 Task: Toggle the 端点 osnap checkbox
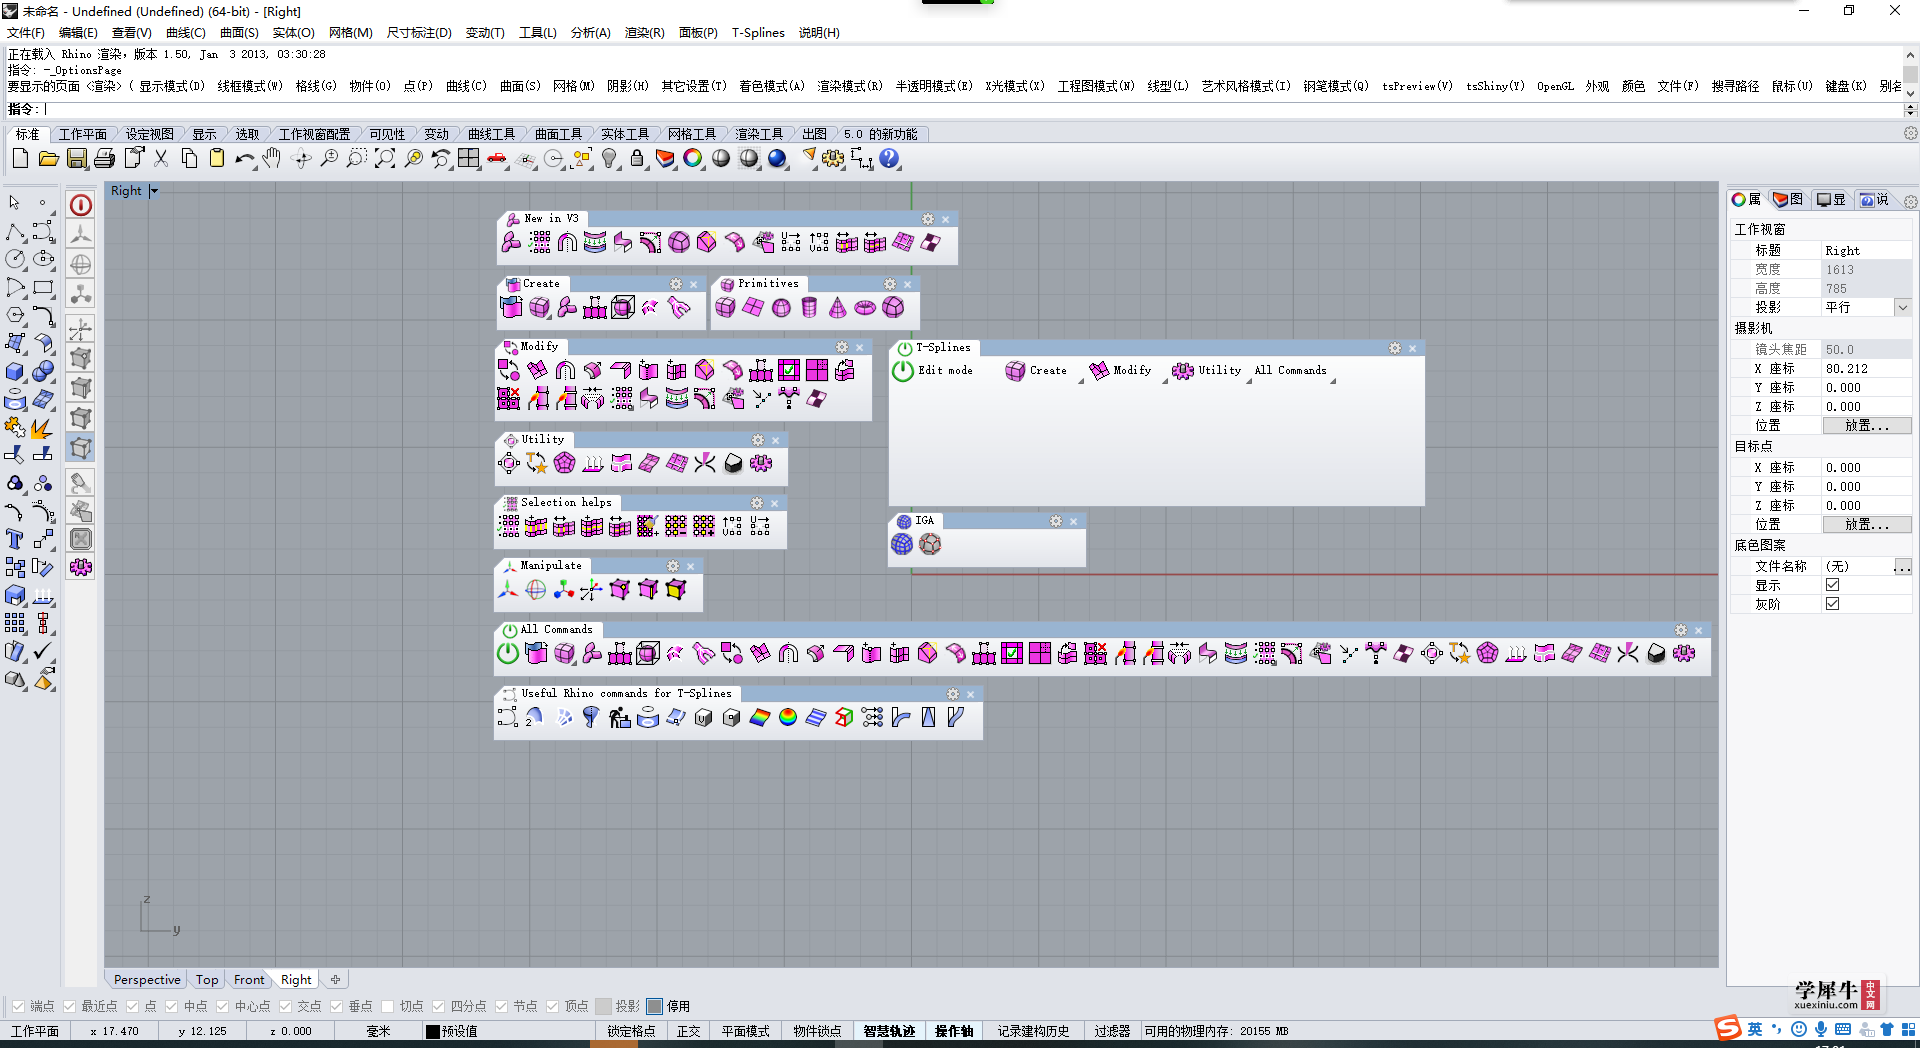point(18,1006)
